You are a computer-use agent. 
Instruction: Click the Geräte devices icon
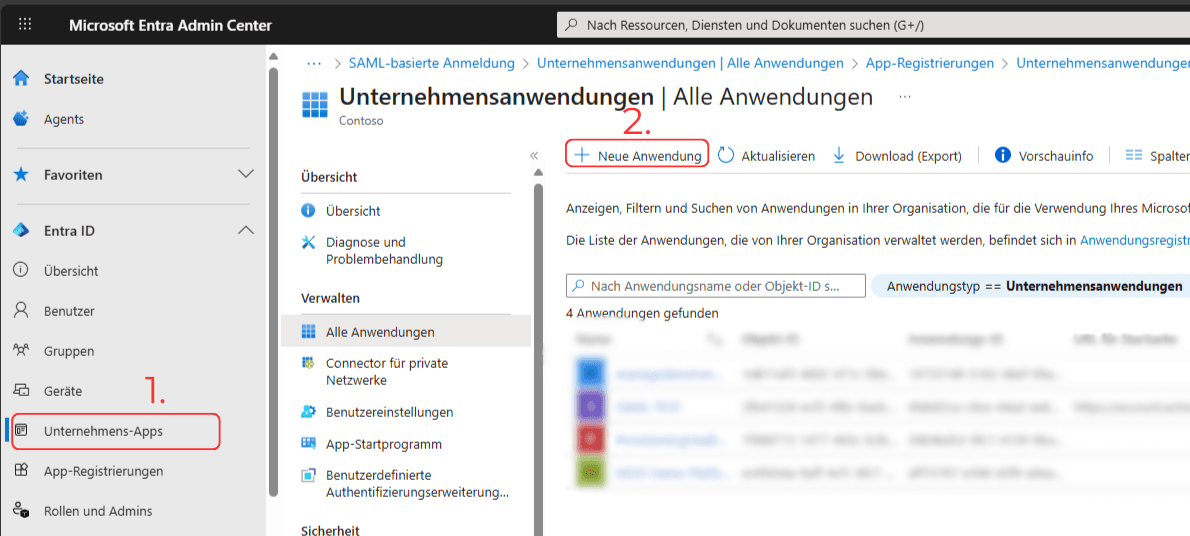pos(21,391)
